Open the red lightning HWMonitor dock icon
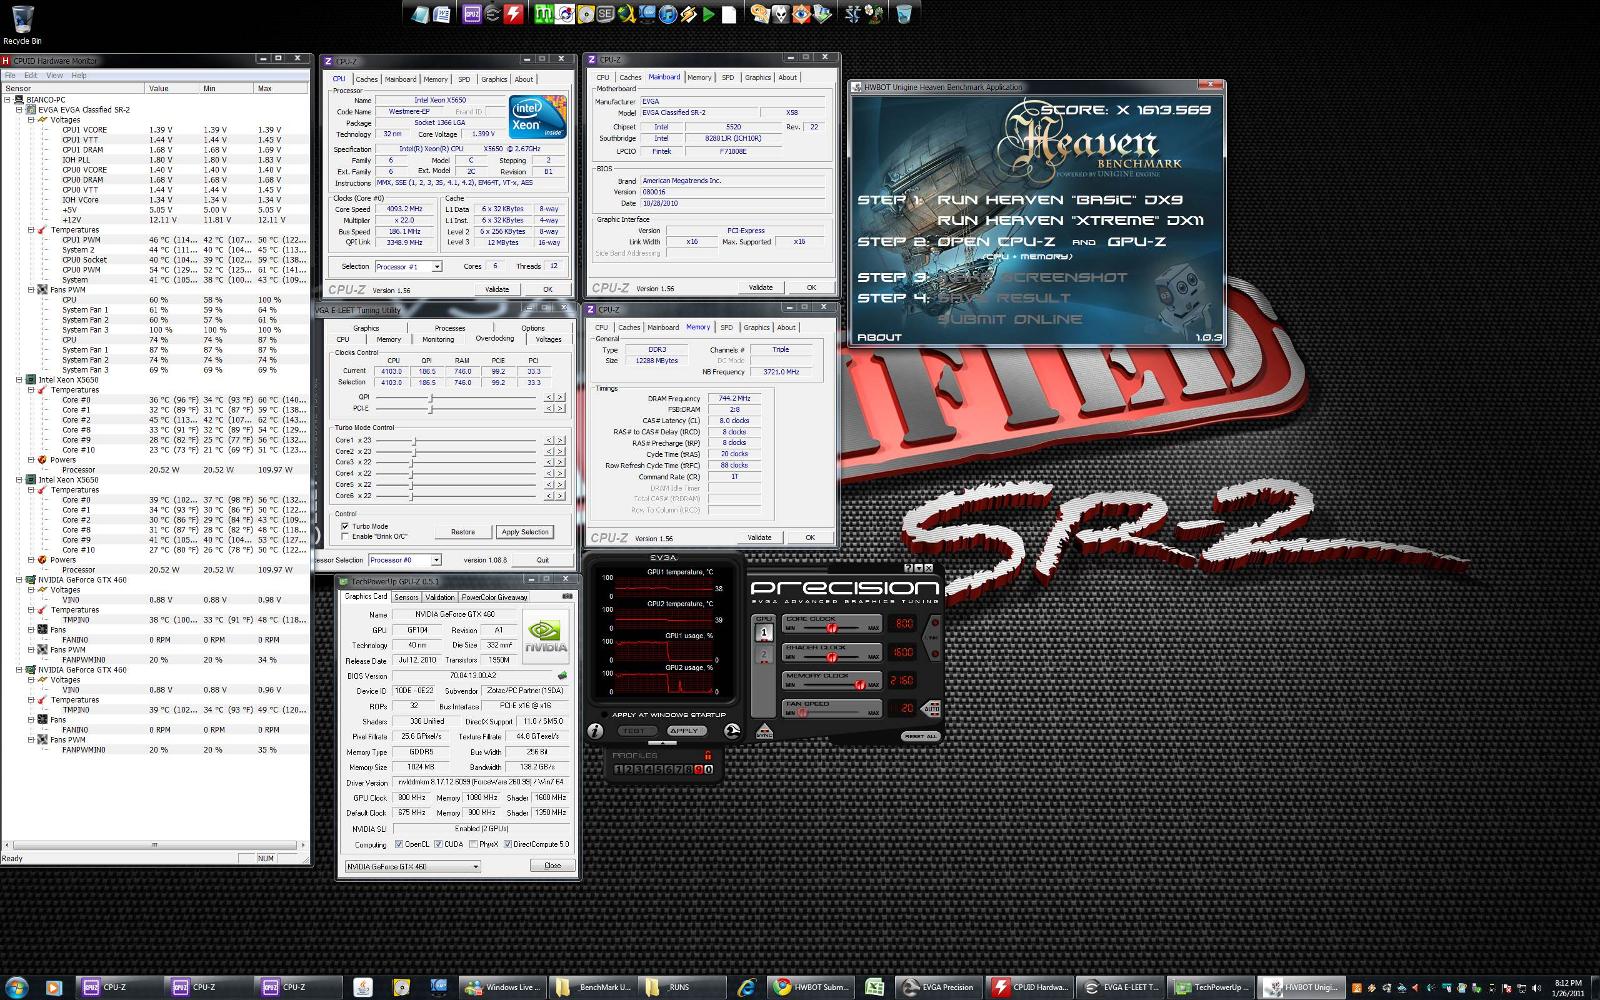 pos(514,14)
